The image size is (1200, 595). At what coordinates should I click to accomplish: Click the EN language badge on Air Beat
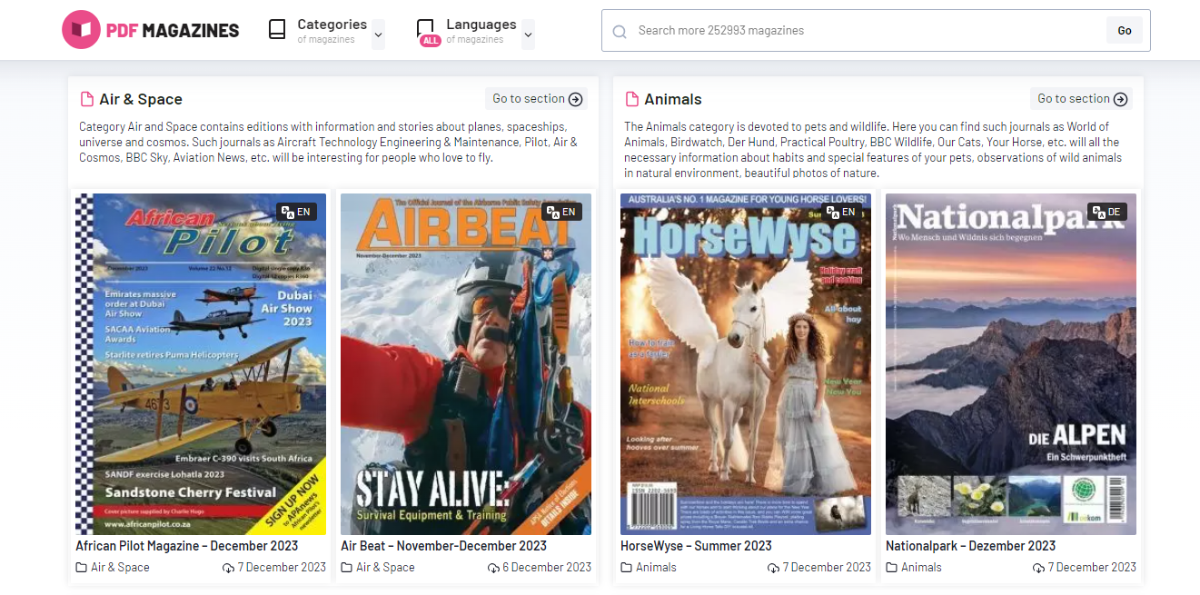pos(564,212)
